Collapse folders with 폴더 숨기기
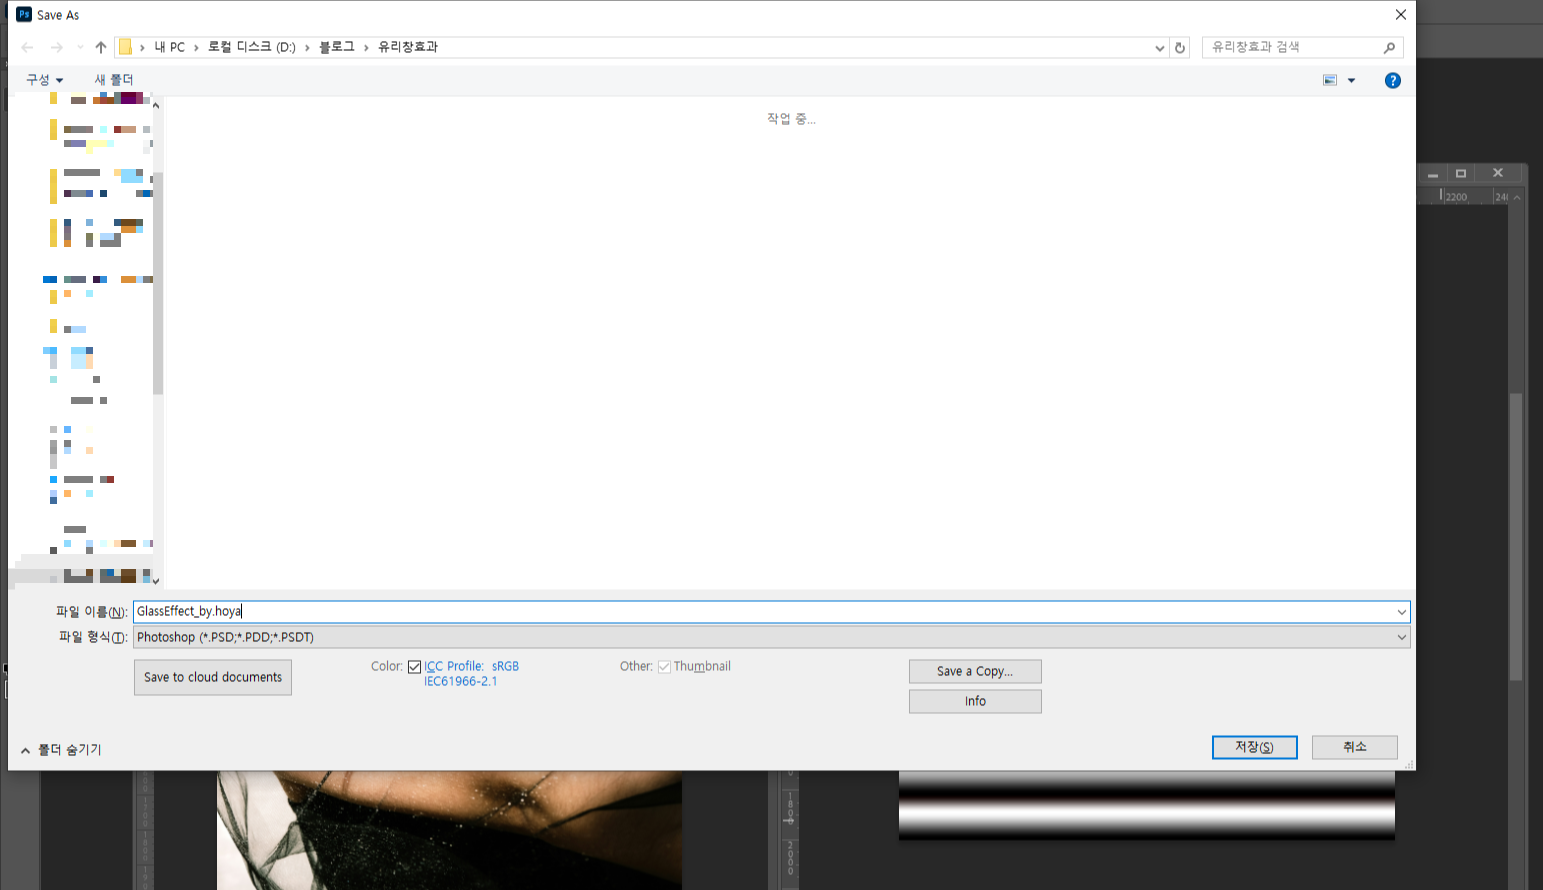Screen dimensions: 1543x890 click(61, 750)
